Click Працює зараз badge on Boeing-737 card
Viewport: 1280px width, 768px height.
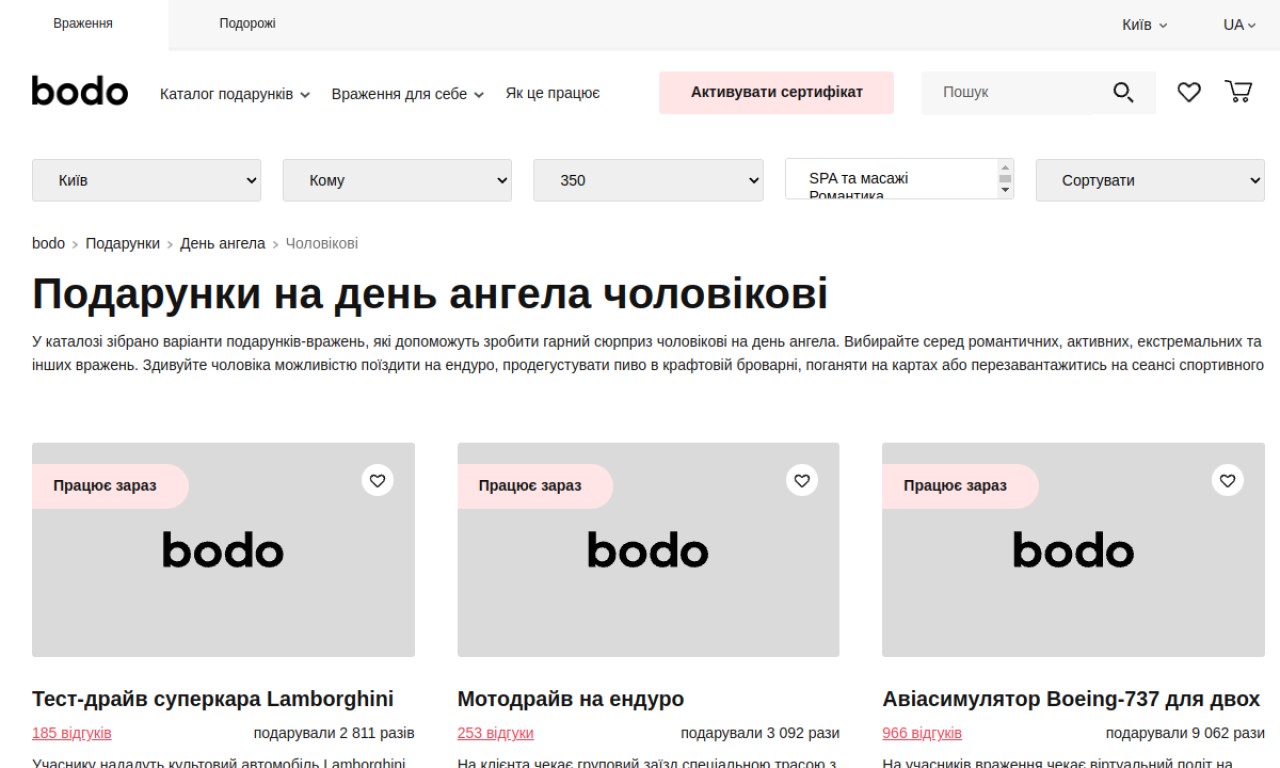[960, 486]
